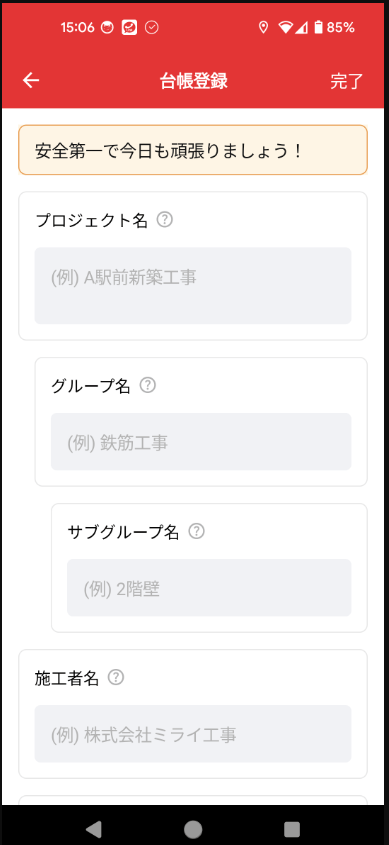The image size is (389, 845).
Task: Tap the clock showing 15:06
Action: point(78,27)
